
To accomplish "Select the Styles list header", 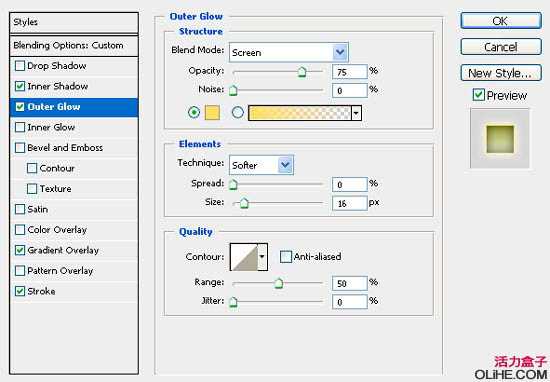I will coord(74,22).
